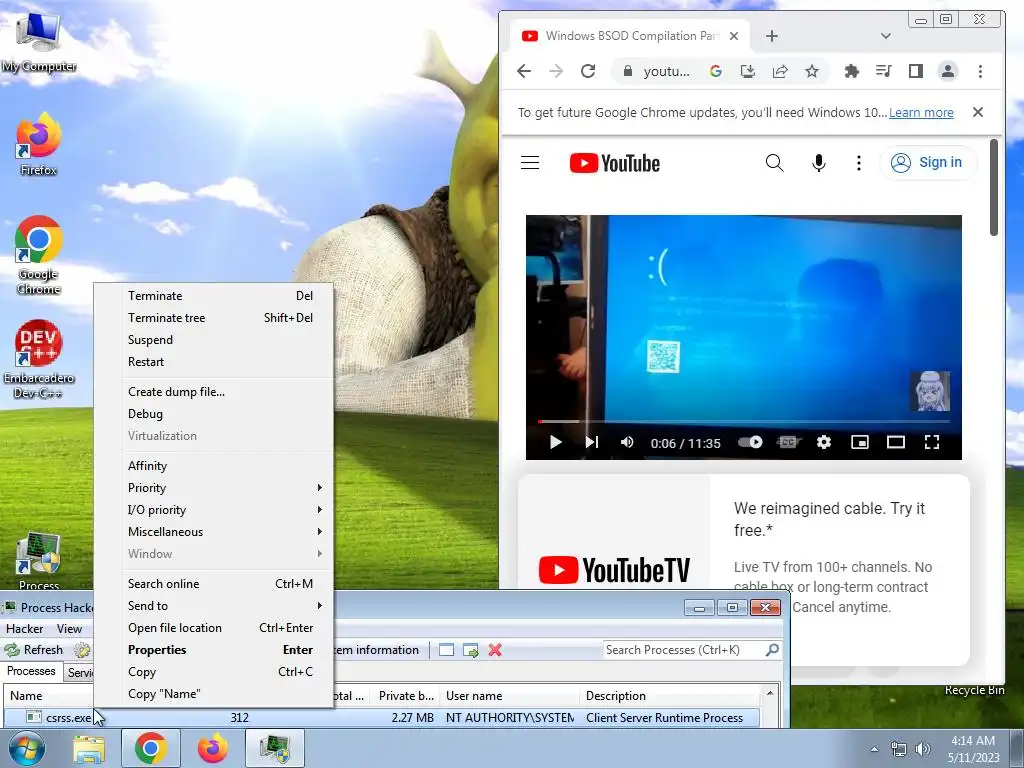Search YouTube with voice microphone
The width and height of the screenshot is (1024, 768).
point(818,163)
